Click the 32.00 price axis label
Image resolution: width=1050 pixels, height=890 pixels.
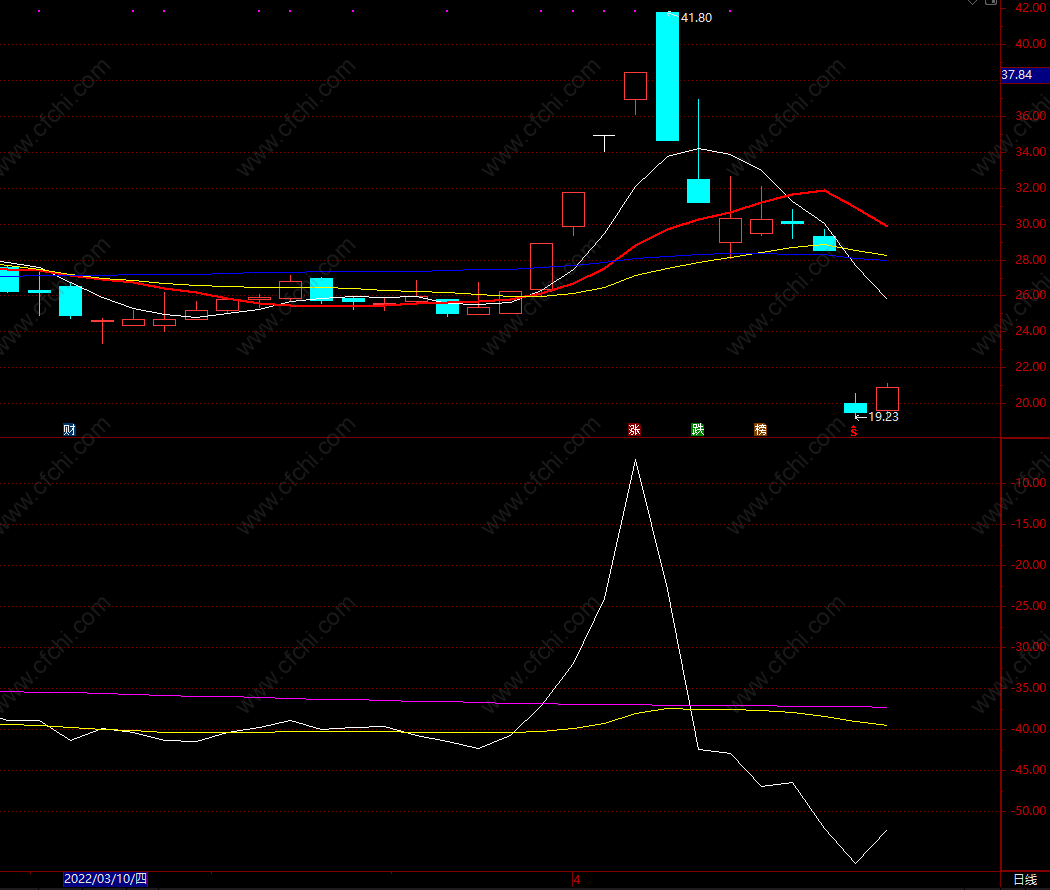click(x=1031, y=188)
